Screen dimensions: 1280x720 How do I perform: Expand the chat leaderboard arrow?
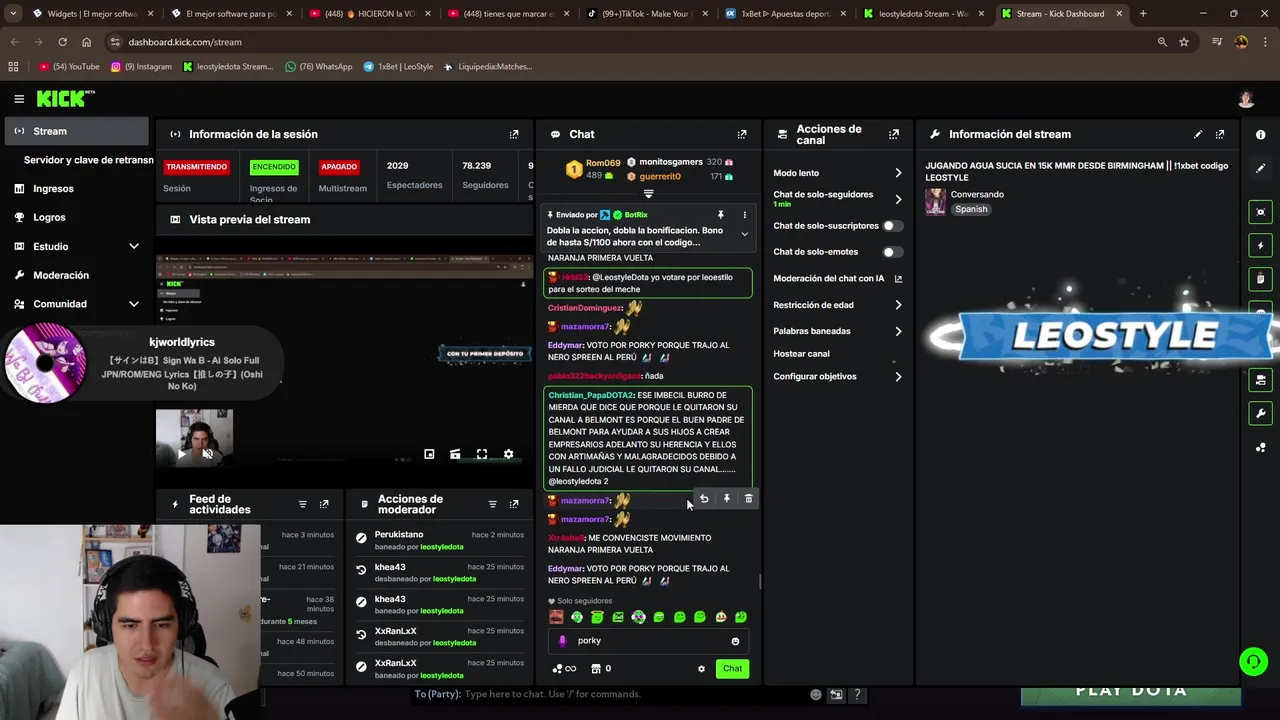648,193
